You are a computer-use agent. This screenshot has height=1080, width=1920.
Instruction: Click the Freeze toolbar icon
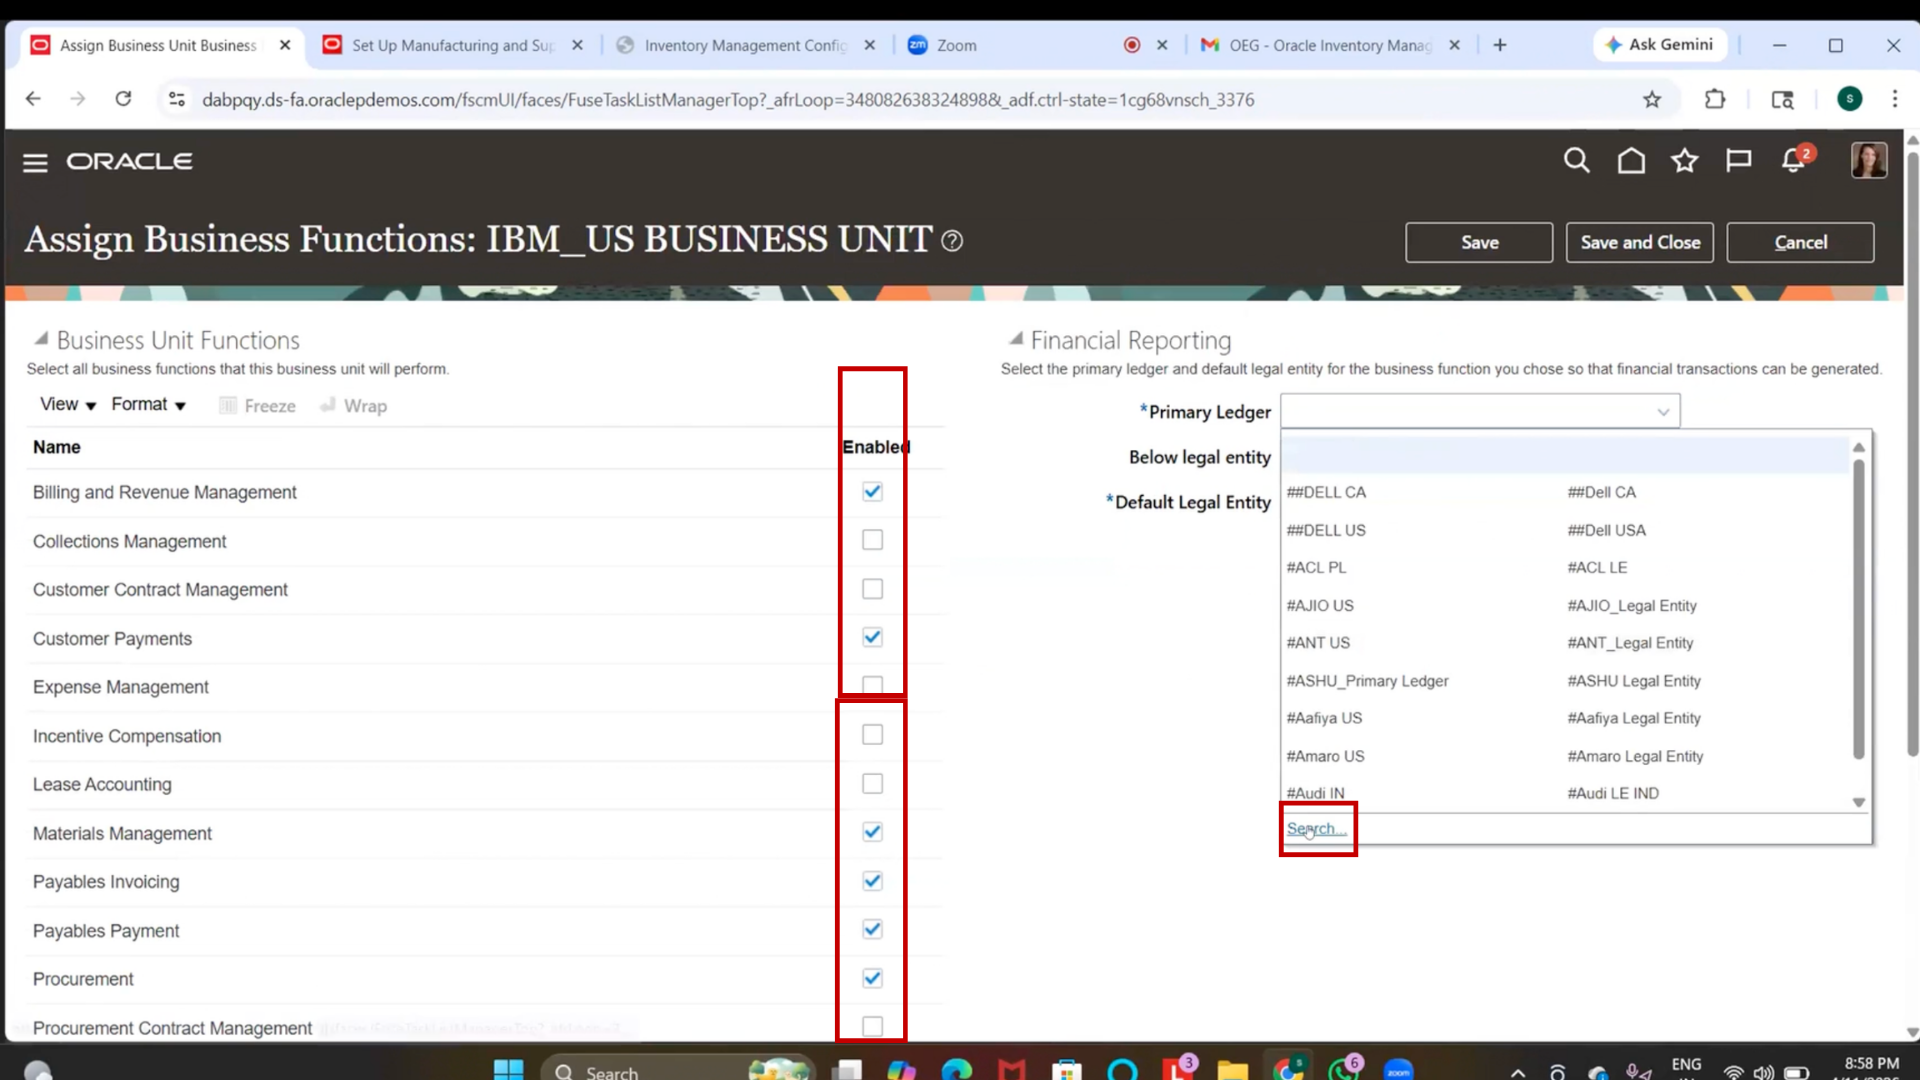click(x=258, y=406)
